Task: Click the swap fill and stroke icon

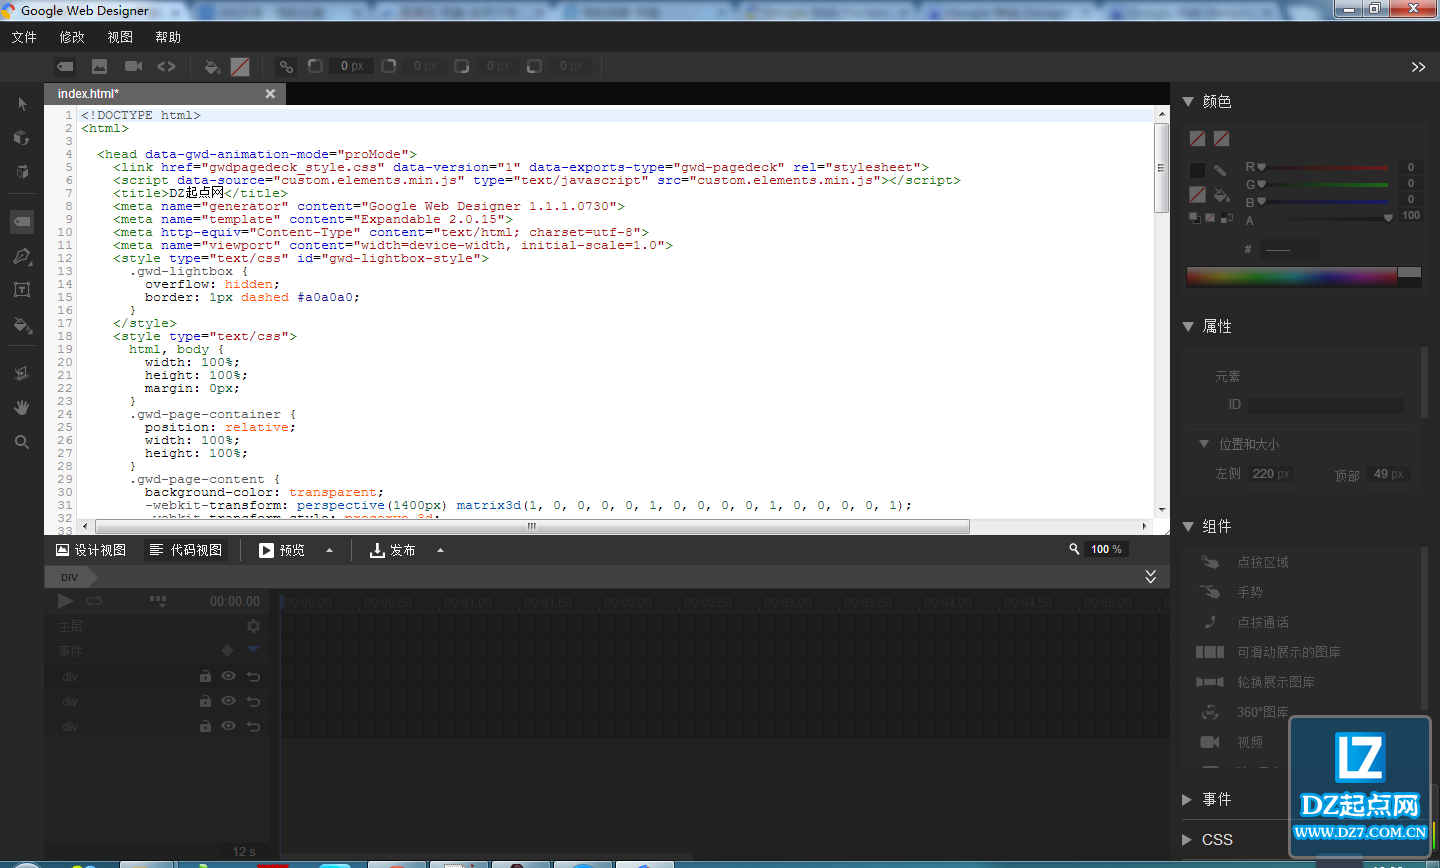Action: tap(1227, 217)
